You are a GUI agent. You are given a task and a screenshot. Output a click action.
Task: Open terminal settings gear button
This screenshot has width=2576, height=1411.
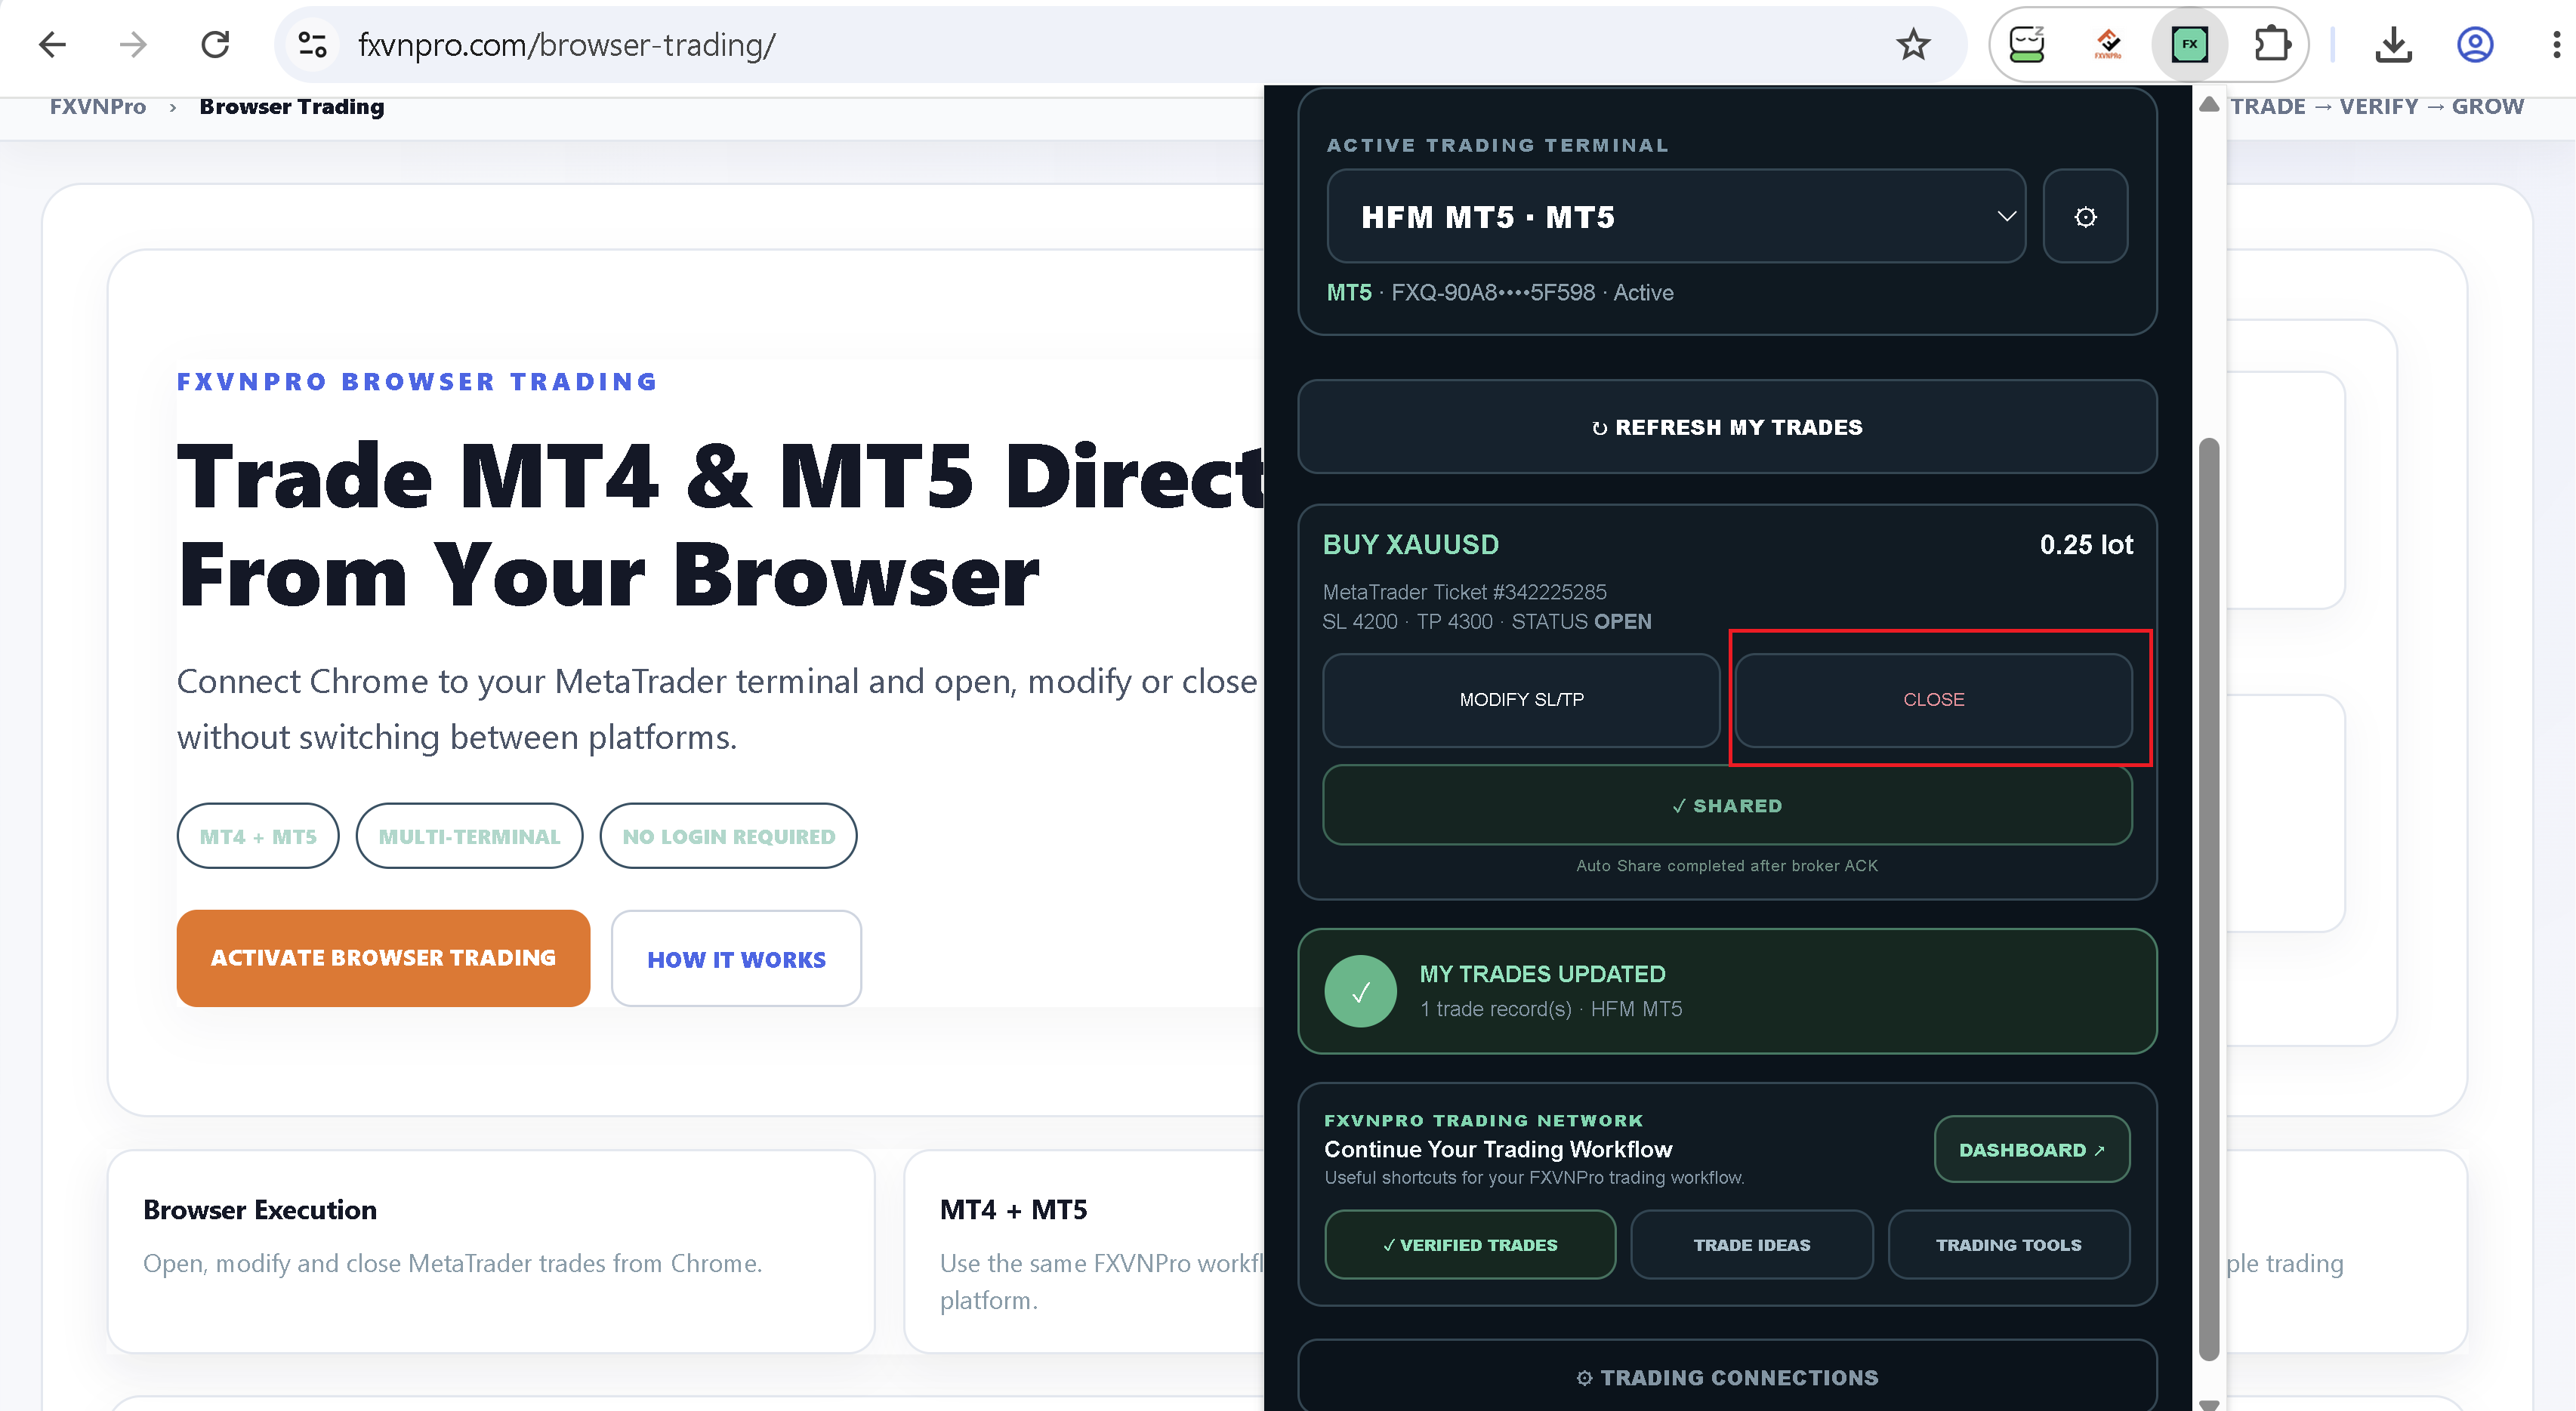2085,216
